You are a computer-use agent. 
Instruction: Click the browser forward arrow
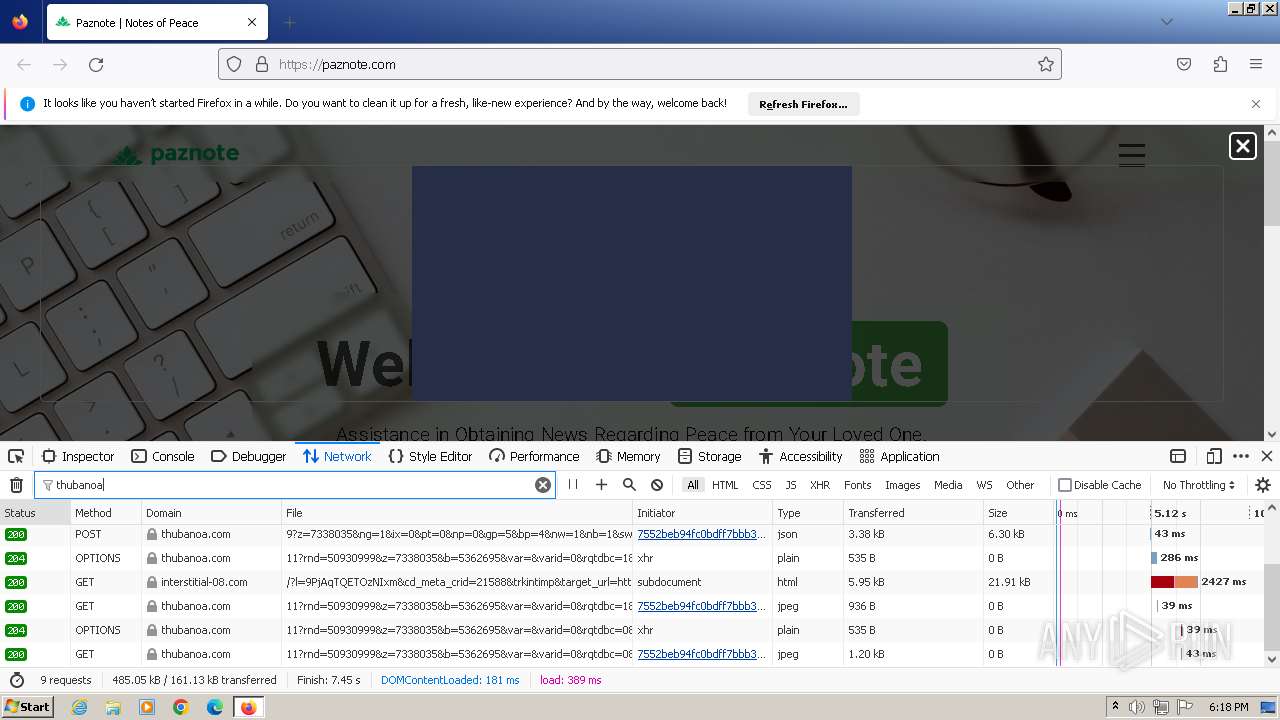tap(60, 64)
